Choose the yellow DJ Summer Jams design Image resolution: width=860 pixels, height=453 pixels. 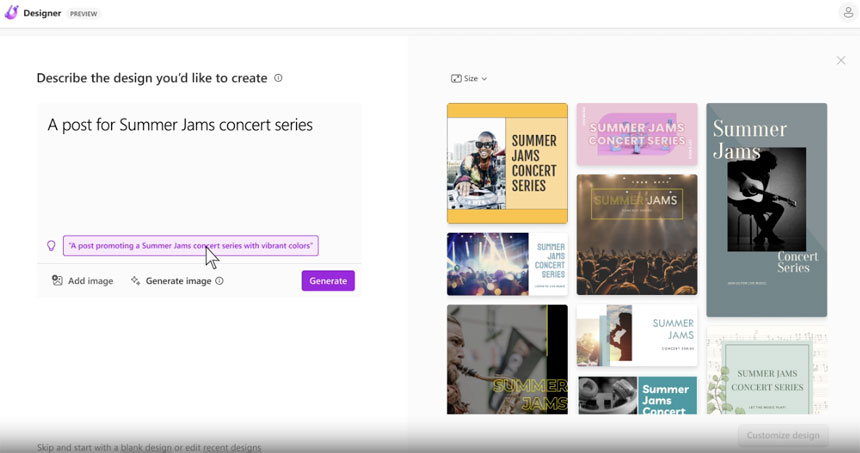(507, 163)
